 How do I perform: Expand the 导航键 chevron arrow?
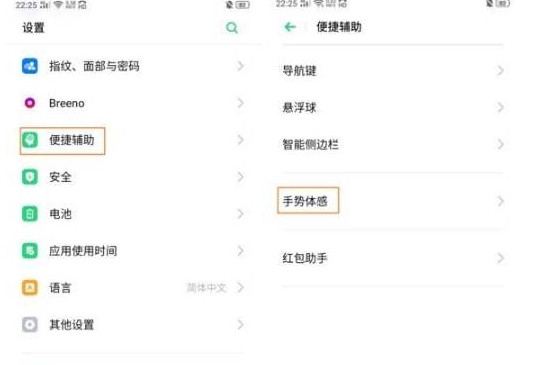pos(501,70)
